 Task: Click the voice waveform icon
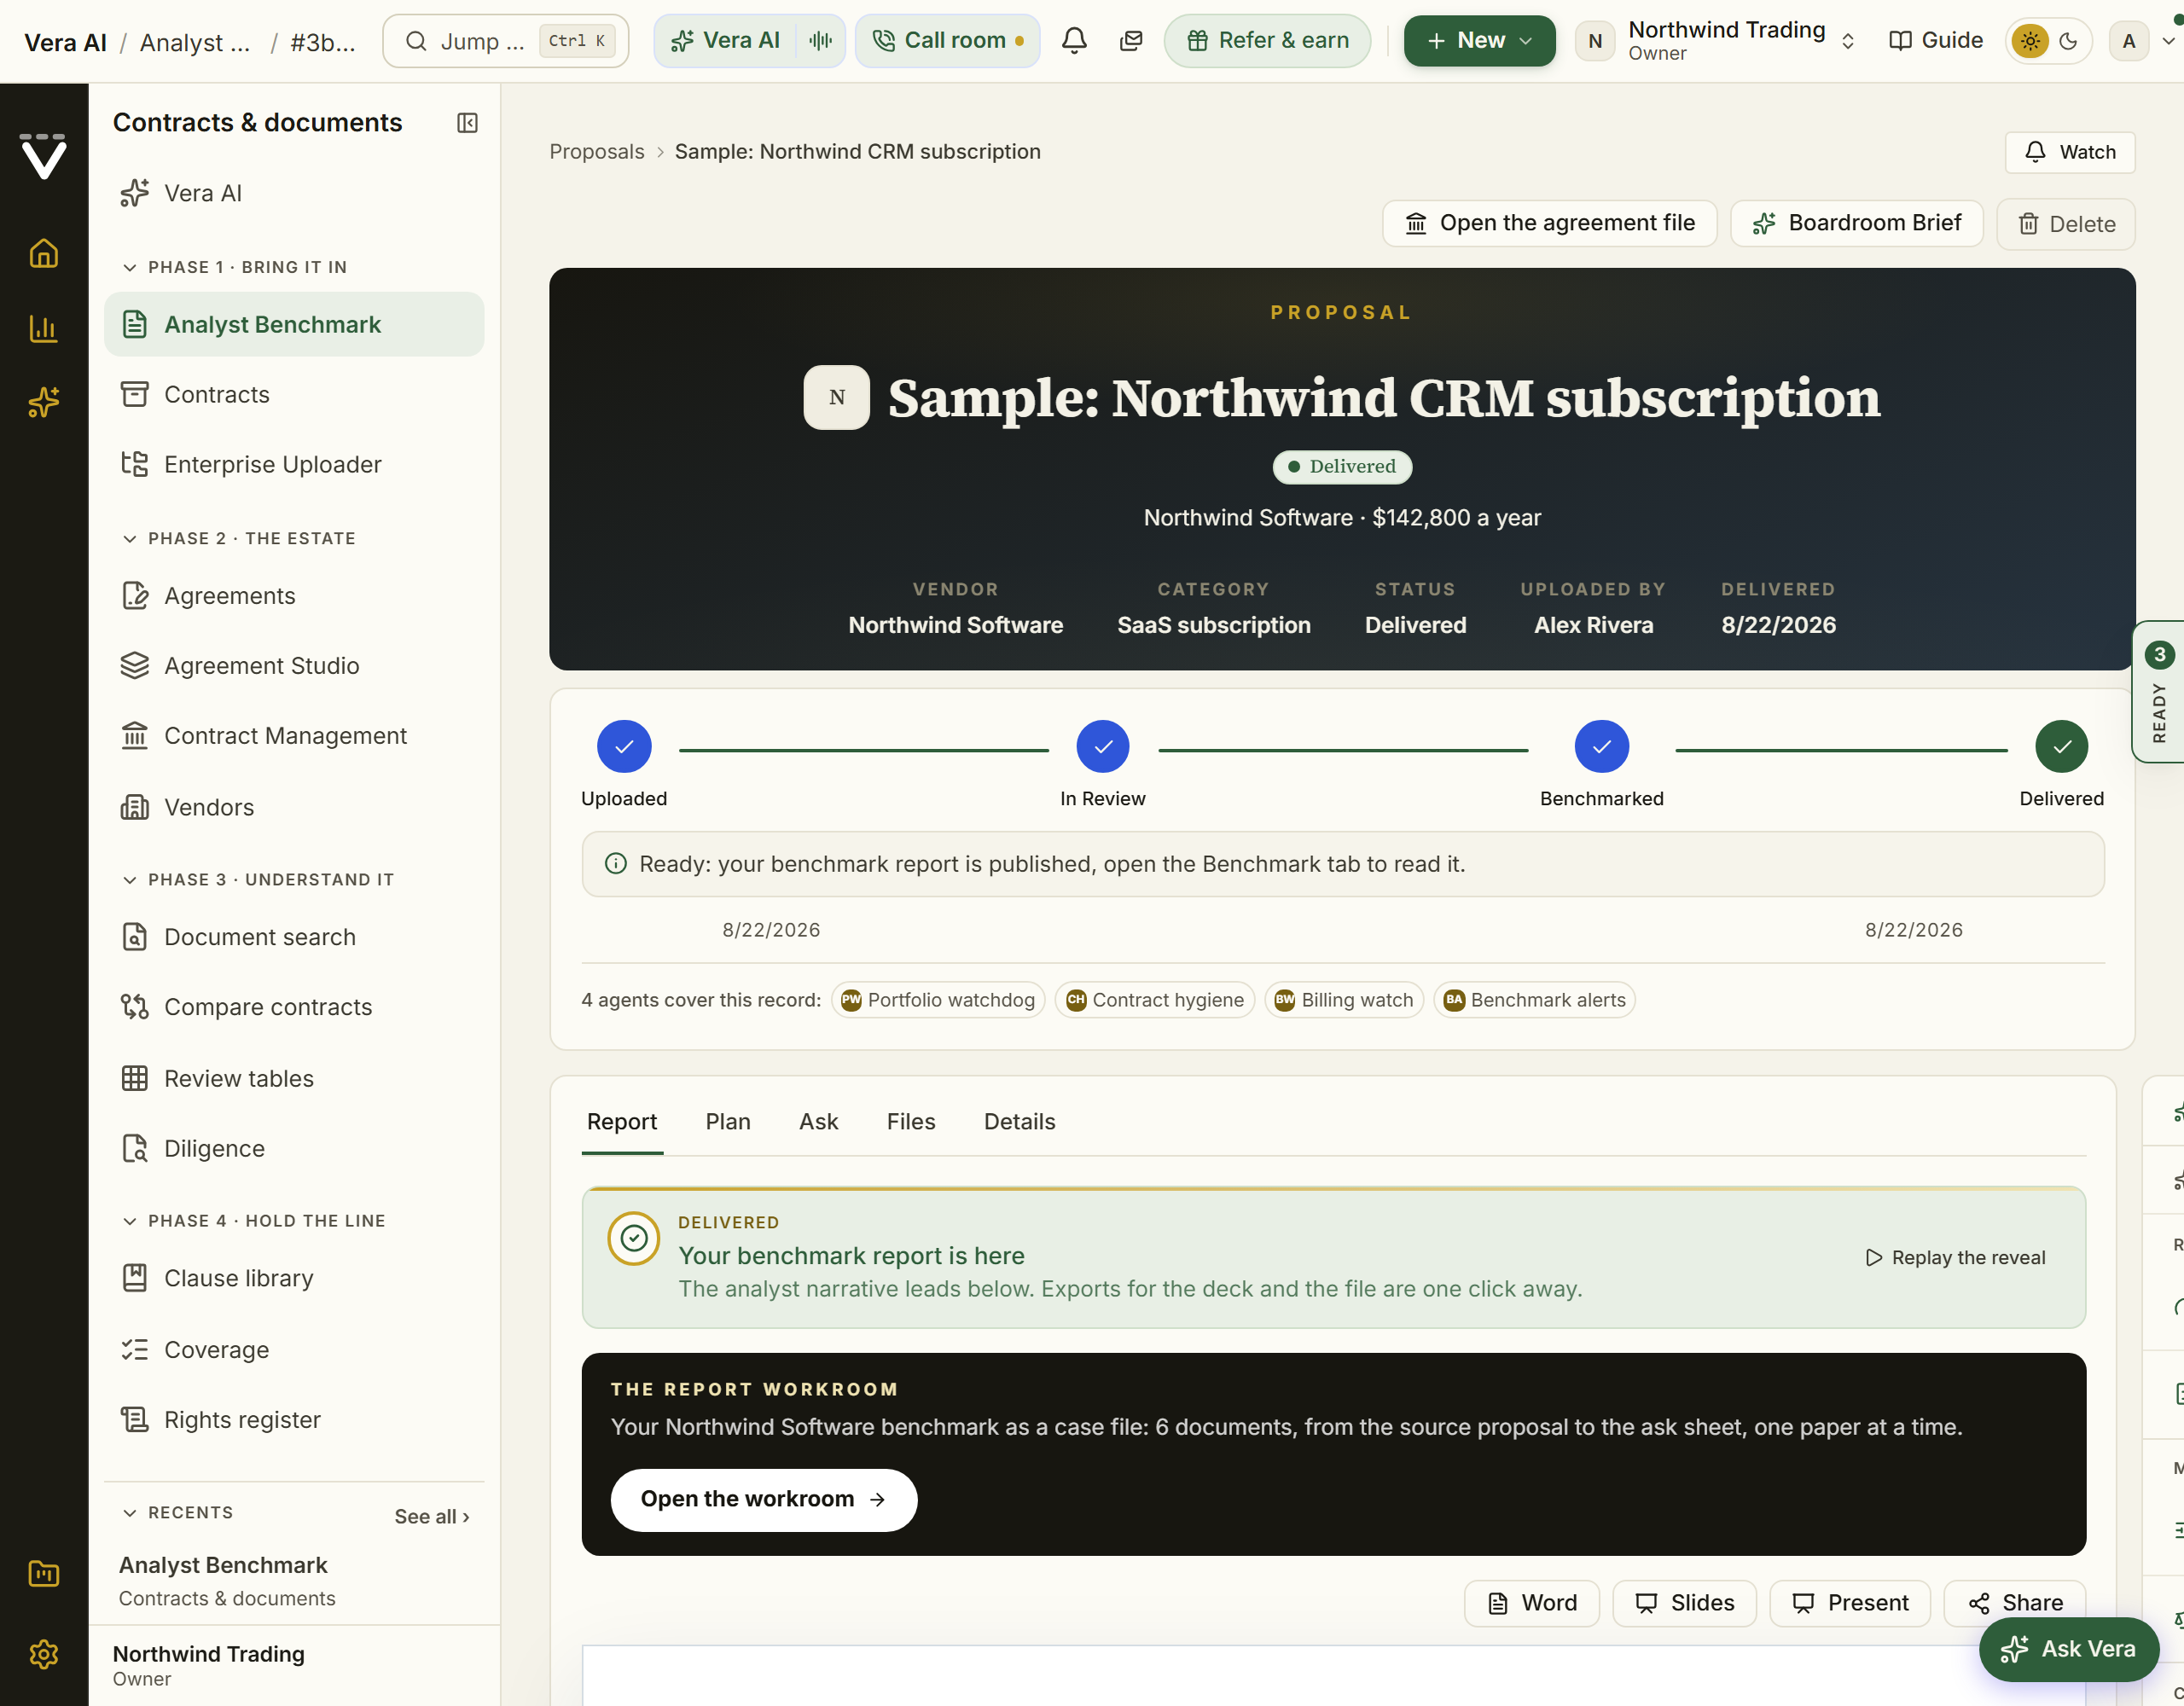820,41
